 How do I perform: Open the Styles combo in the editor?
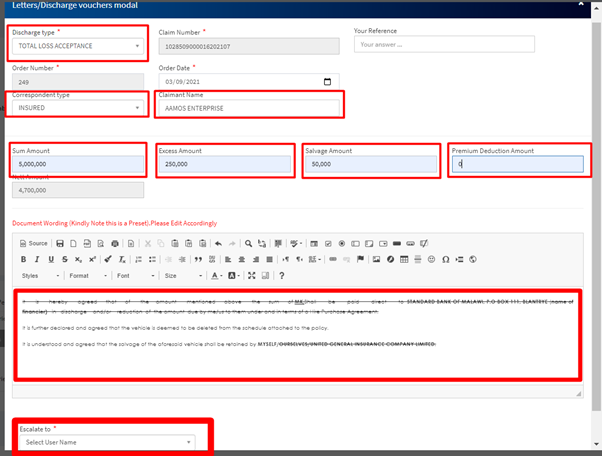42,276
